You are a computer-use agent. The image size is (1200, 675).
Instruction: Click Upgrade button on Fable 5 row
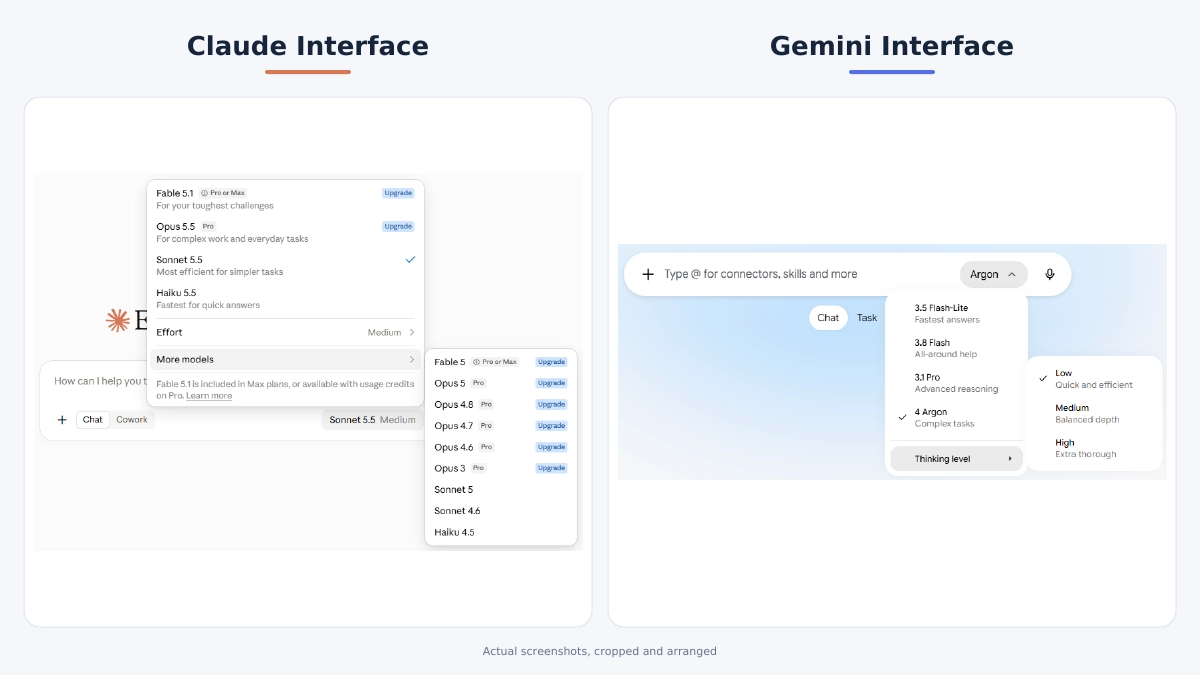[551, 362]
